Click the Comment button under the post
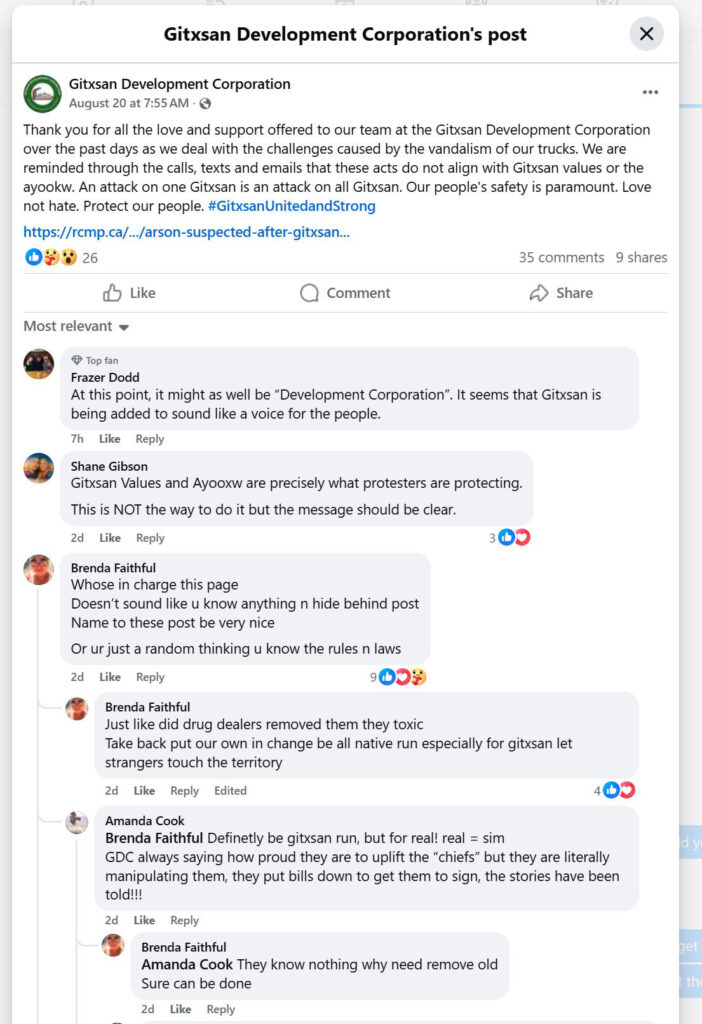 coord(345,293)
